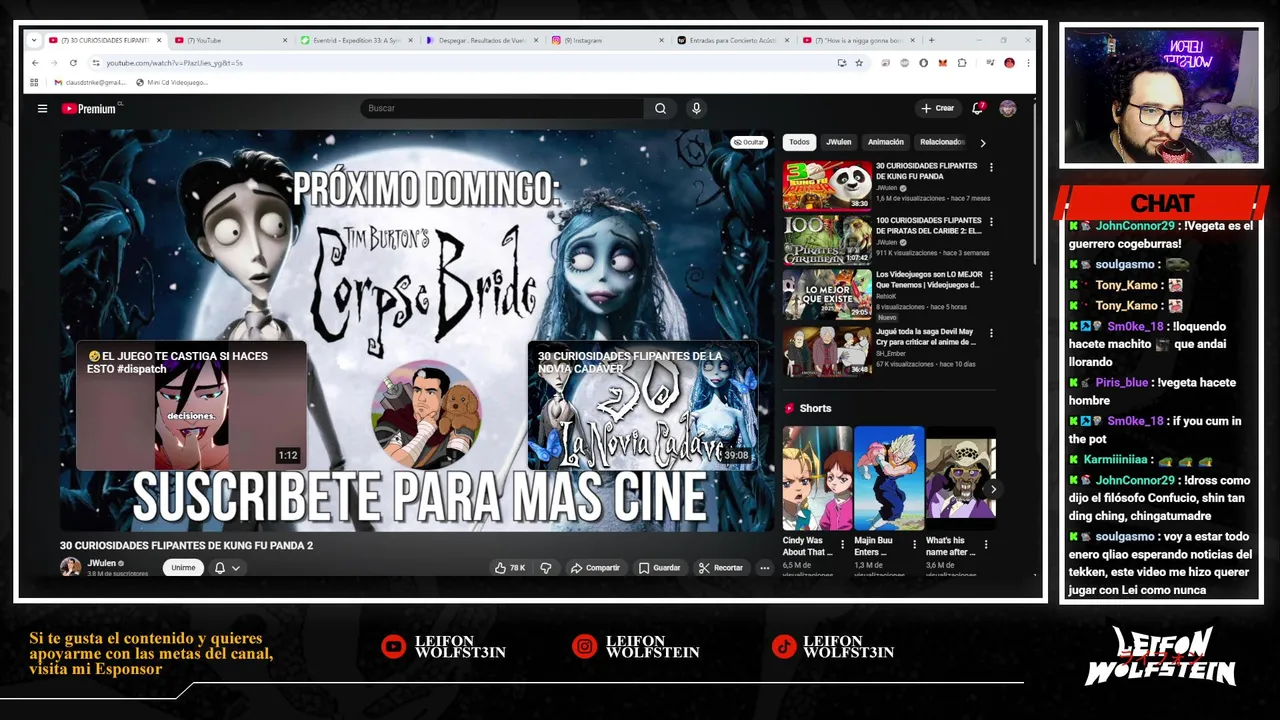Open options for Majin Buu Enters short
The height and width of the screenshot is (720, 1280).
pyautogui.click(x=914, y=545)
